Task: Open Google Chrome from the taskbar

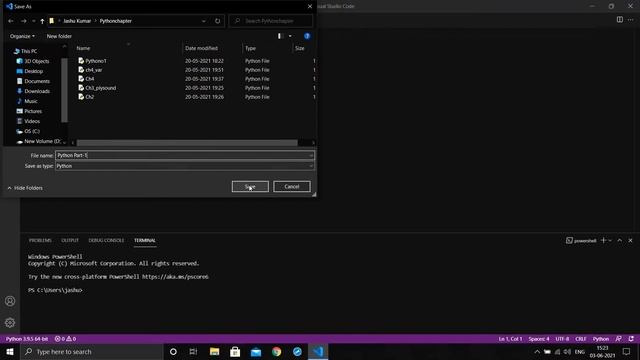Action: [276, 352]
